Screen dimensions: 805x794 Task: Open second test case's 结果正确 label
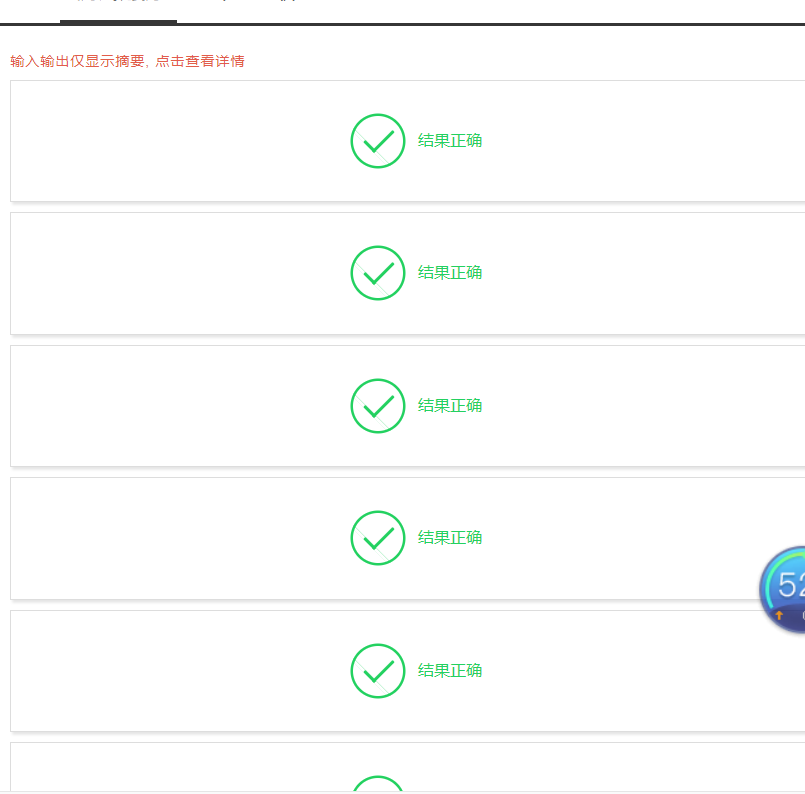pyautogui.click(x=450, y=273)
